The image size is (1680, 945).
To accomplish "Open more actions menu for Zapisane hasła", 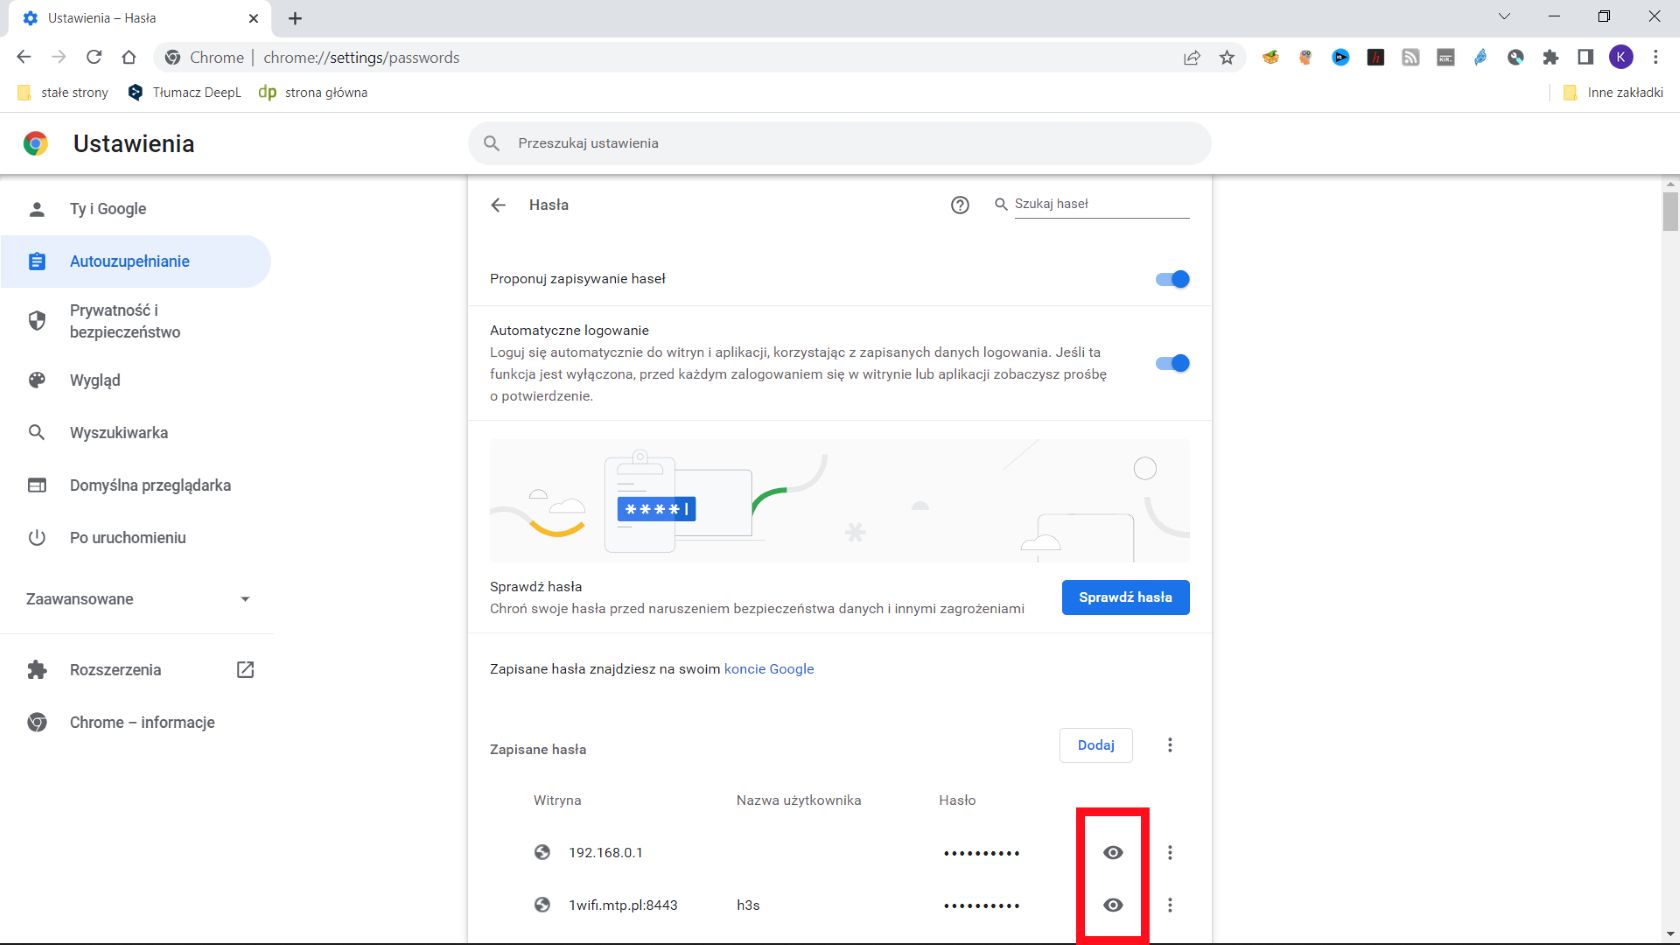I will [1169, 745].
